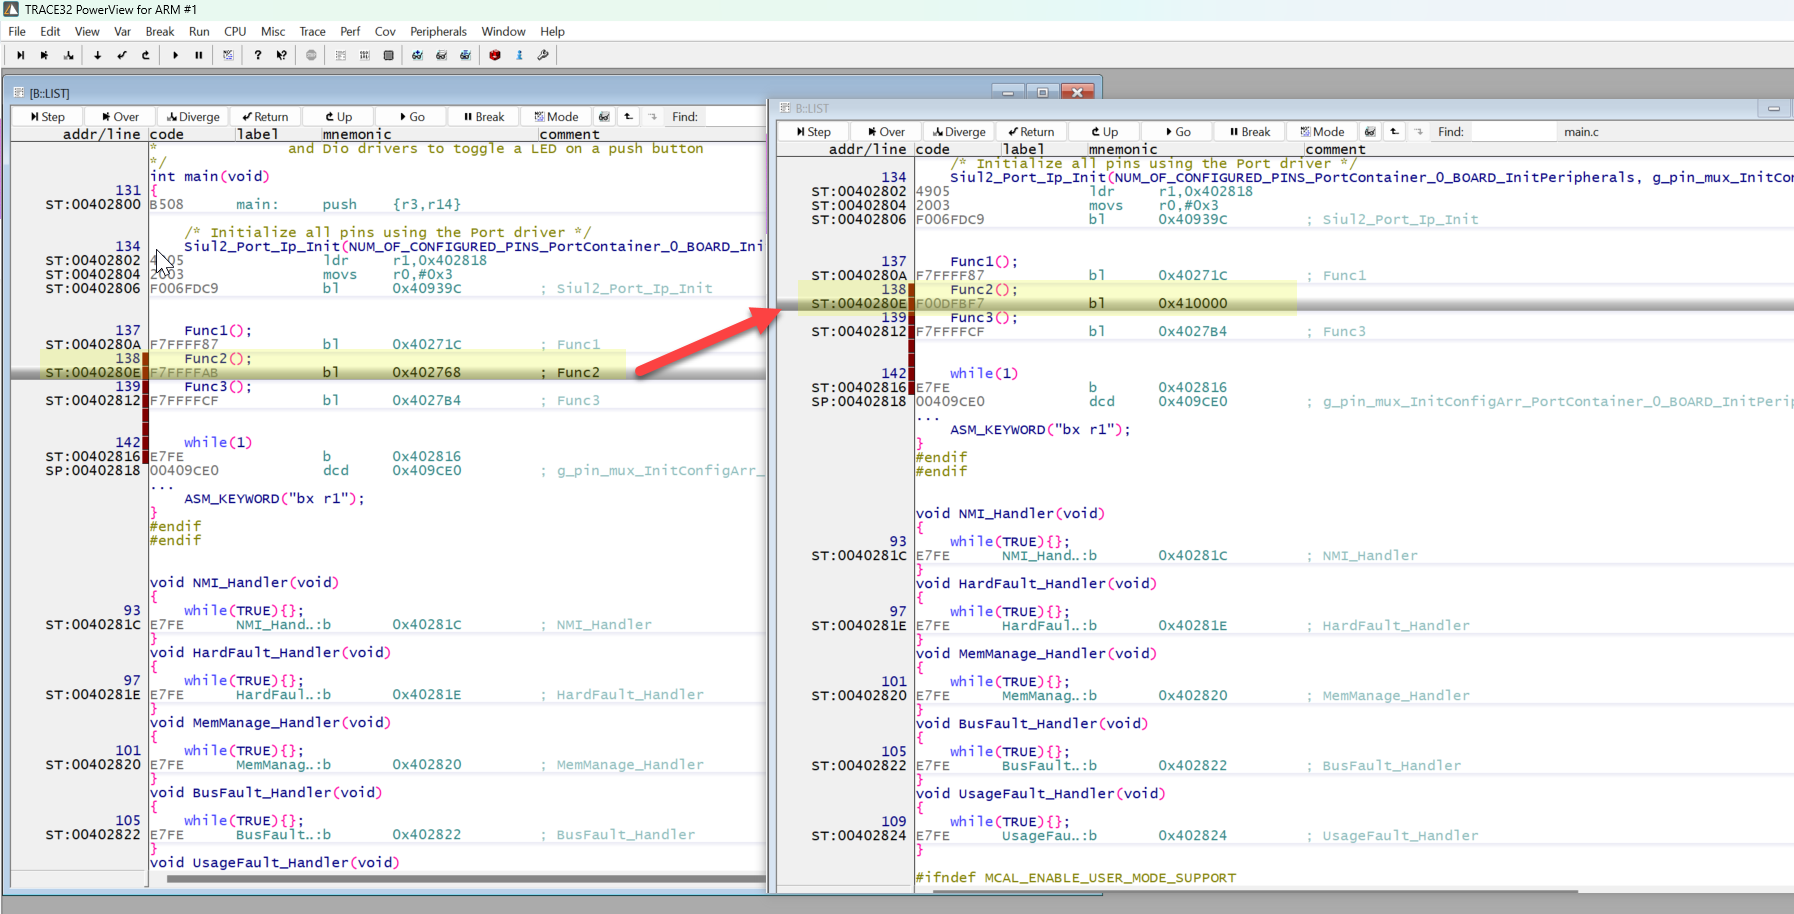The image size is (1794, 914).
Task: Open the CPU menu
Action: point(235,31)
